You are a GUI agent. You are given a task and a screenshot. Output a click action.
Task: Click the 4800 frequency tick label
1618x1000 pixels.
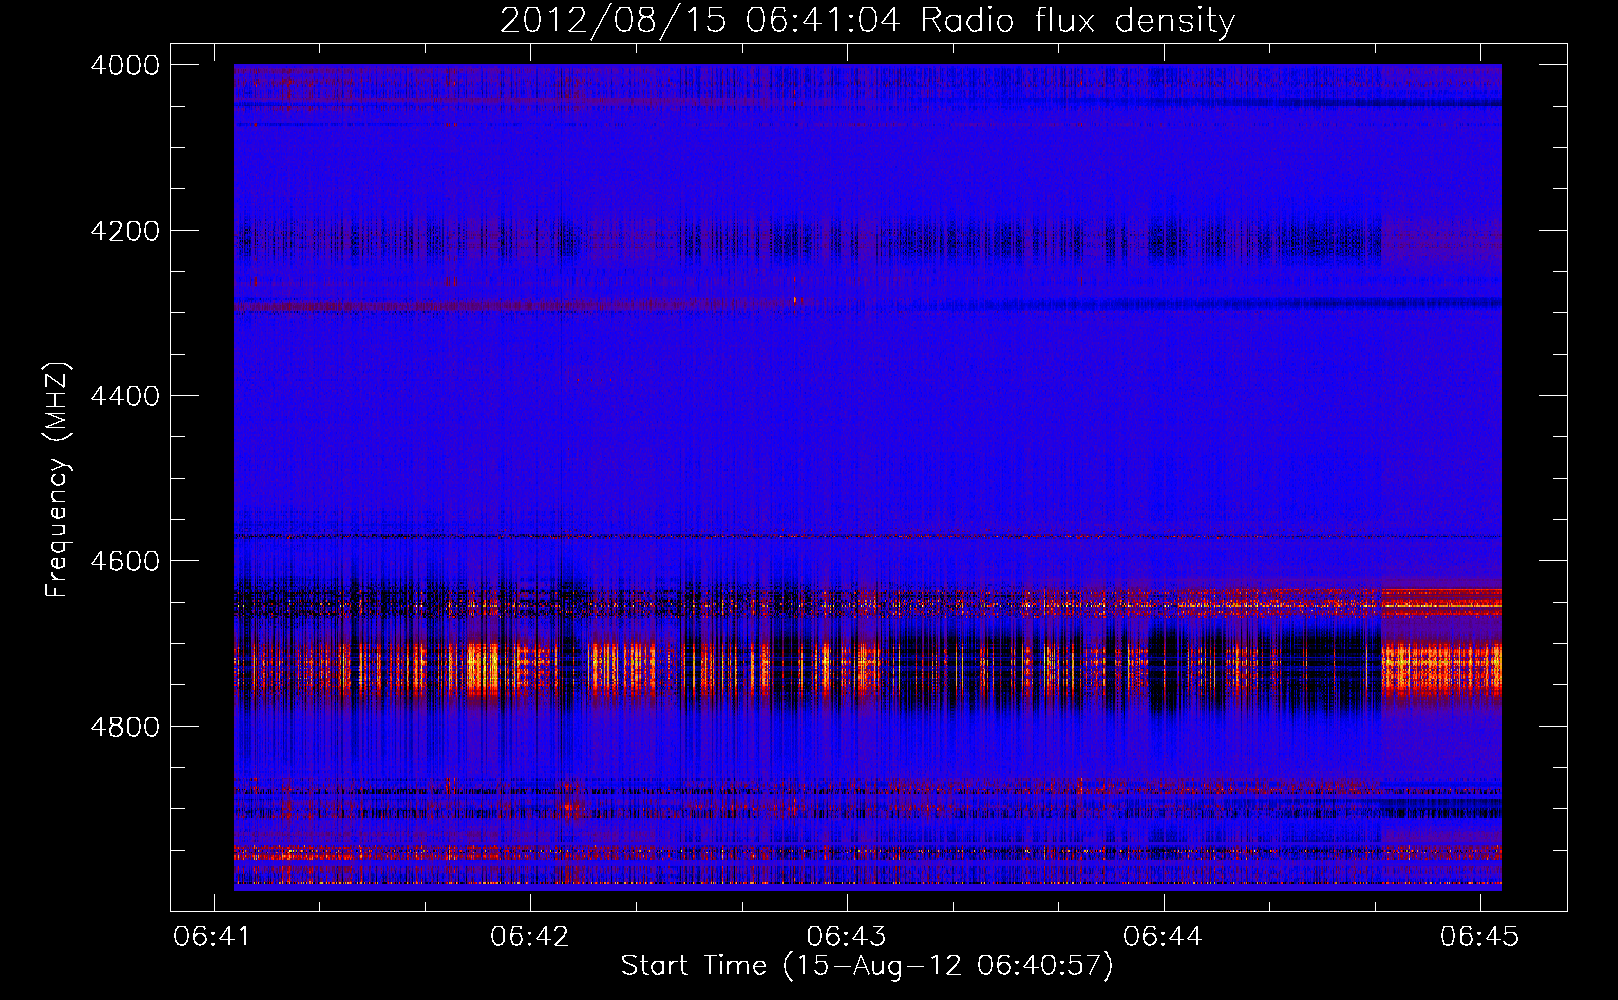click(x=125, y=727)
